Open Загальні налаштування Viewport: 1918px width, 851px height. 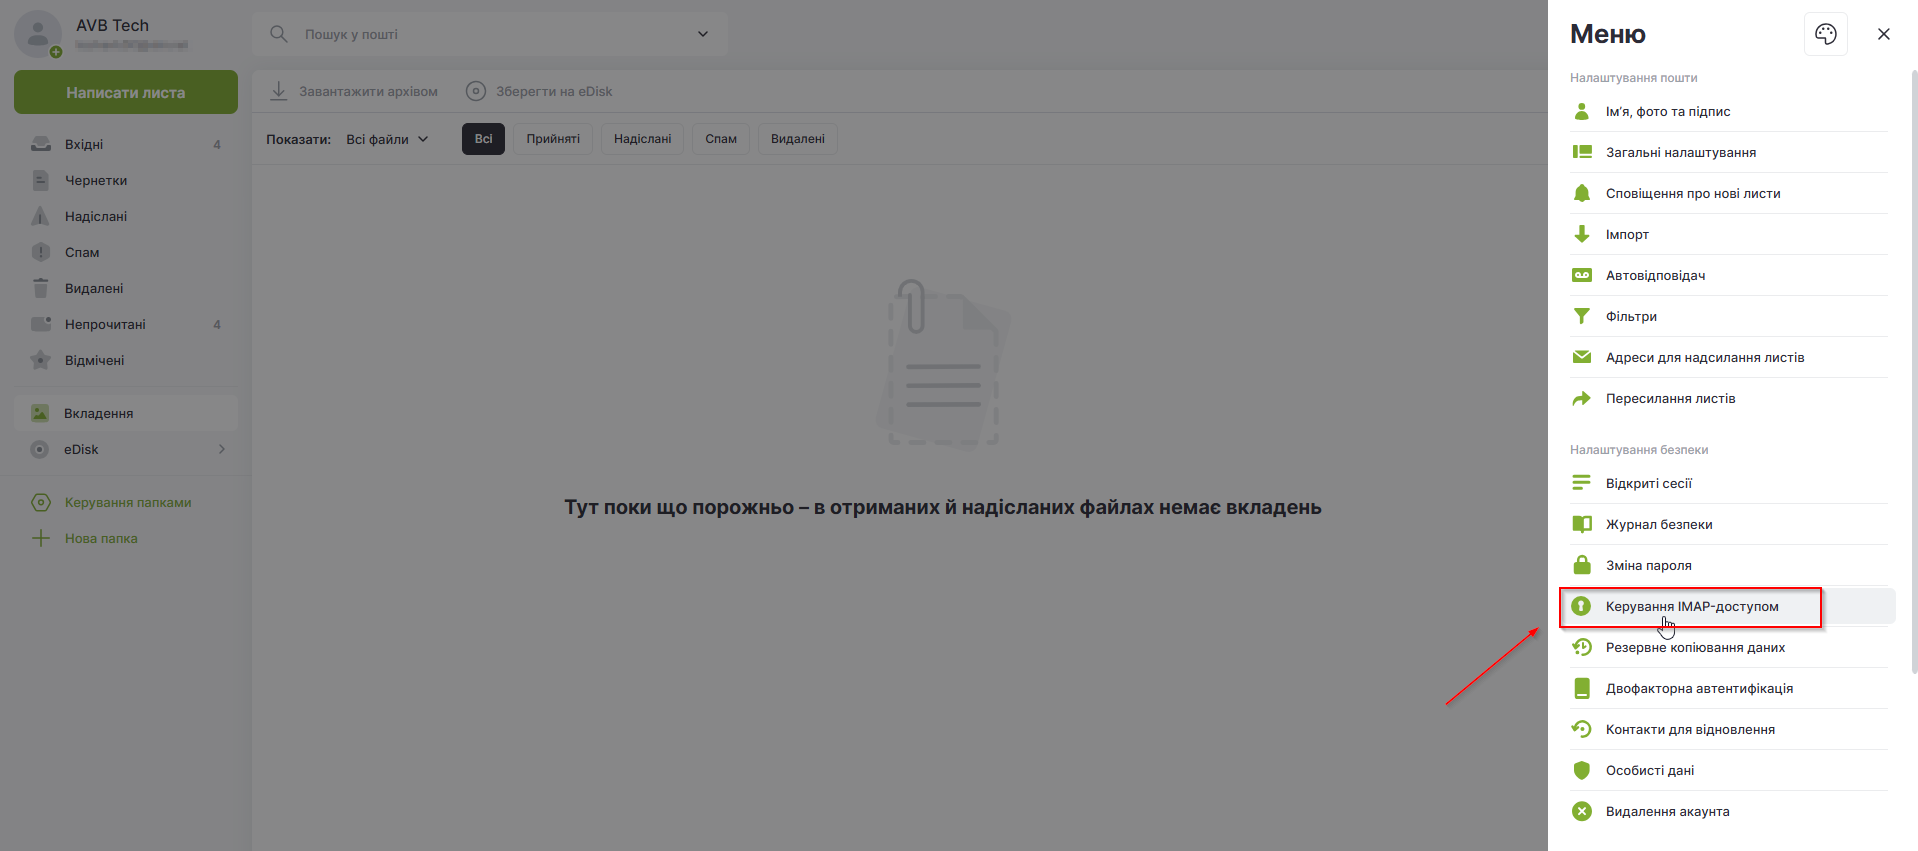coord(1728,152)
